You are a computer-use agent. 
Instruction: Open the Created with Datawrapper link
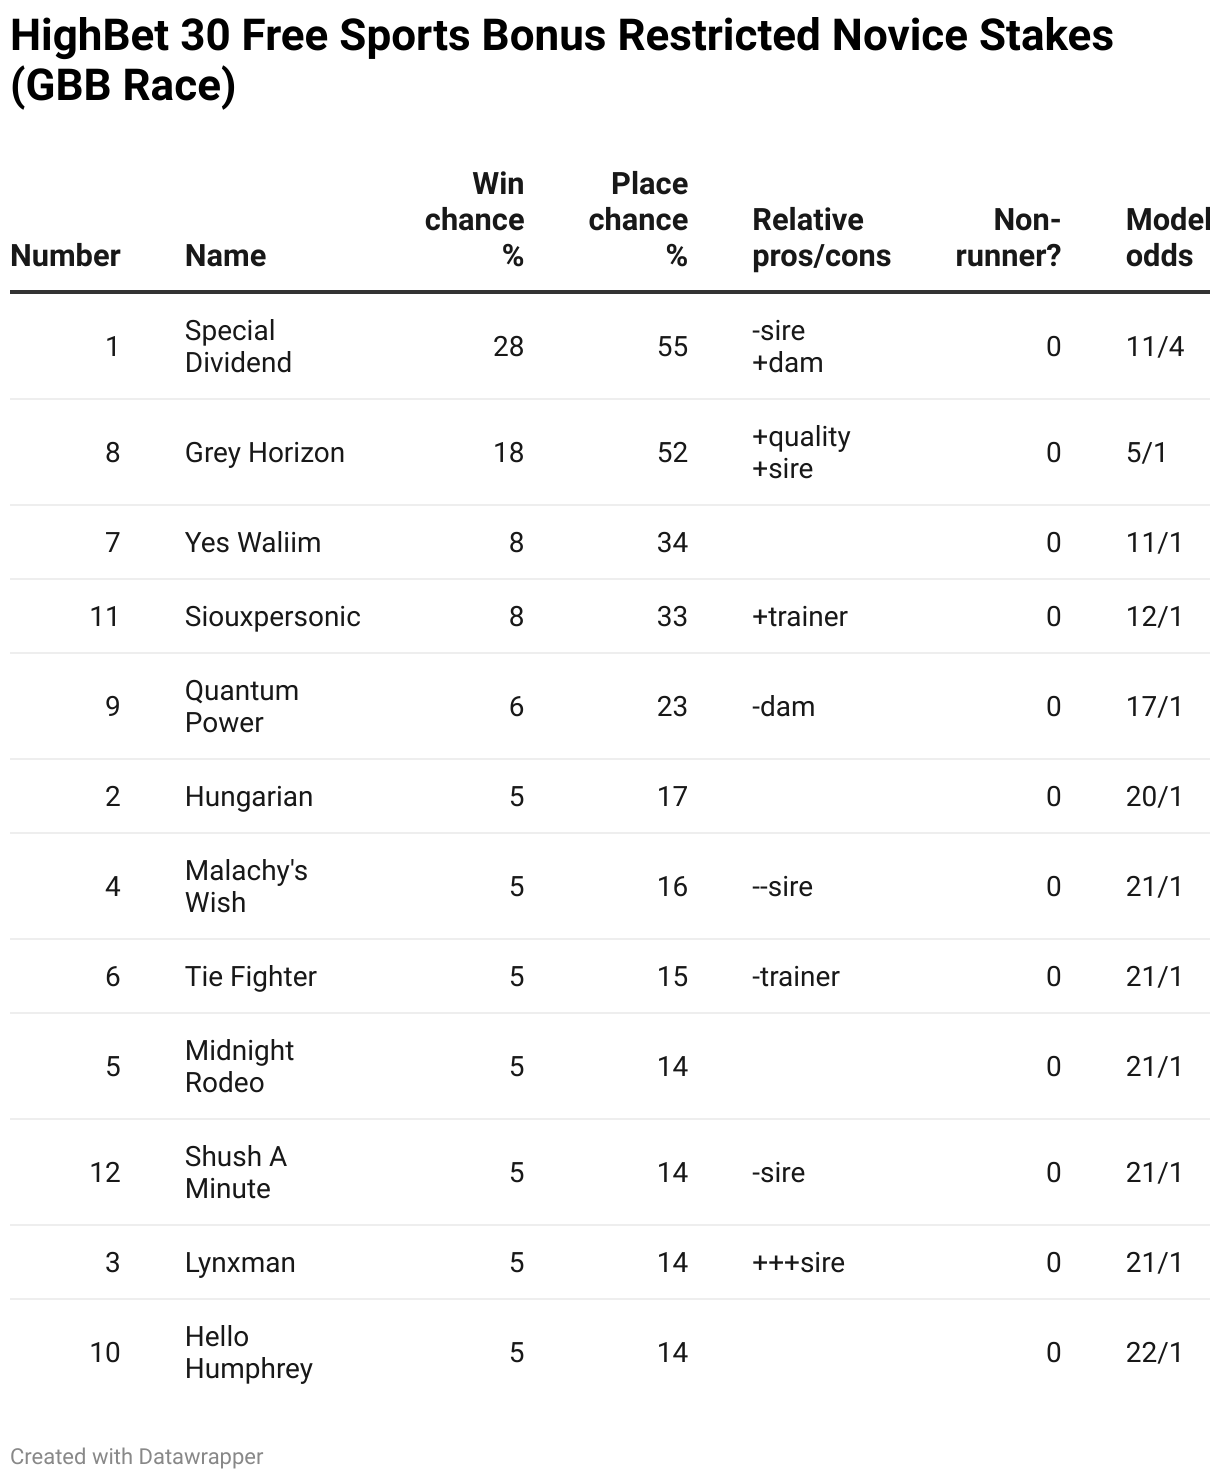click(137, 1456)
